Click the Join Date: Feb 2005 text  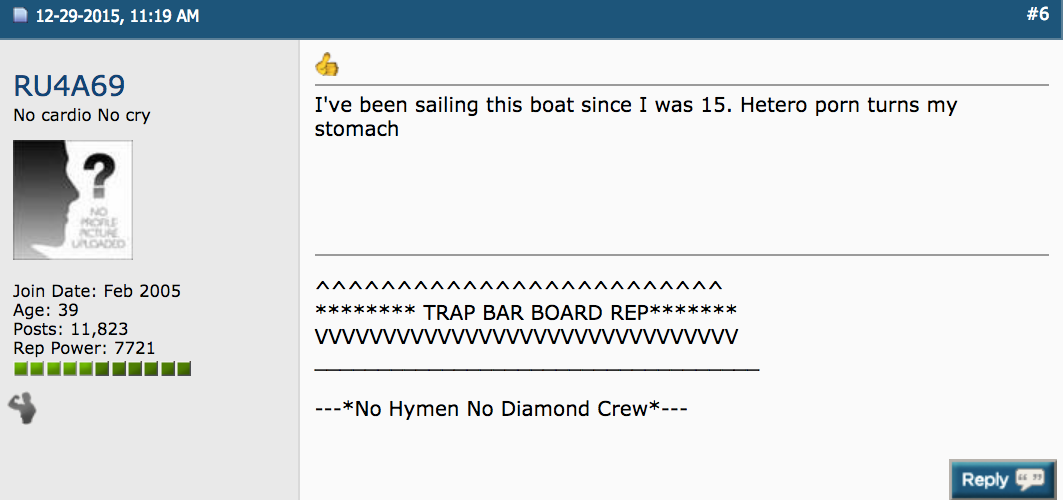coord(97,291)
